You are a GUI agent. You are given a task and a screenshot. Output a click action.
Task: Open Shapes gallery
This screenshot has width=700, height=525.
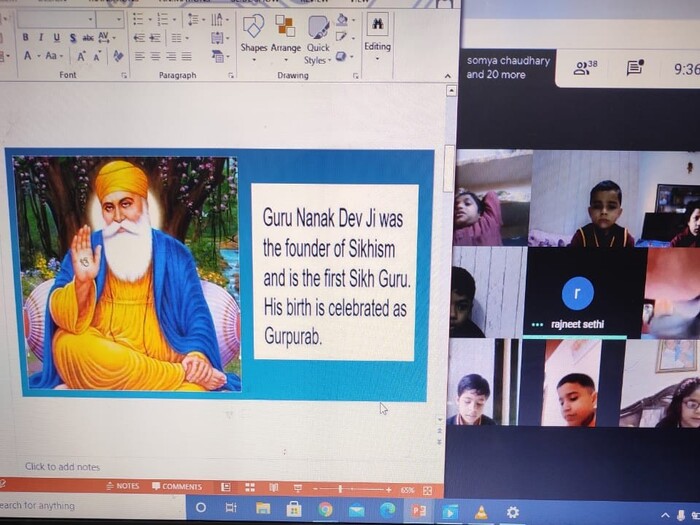pyautogui.click(x=254, y=38)
